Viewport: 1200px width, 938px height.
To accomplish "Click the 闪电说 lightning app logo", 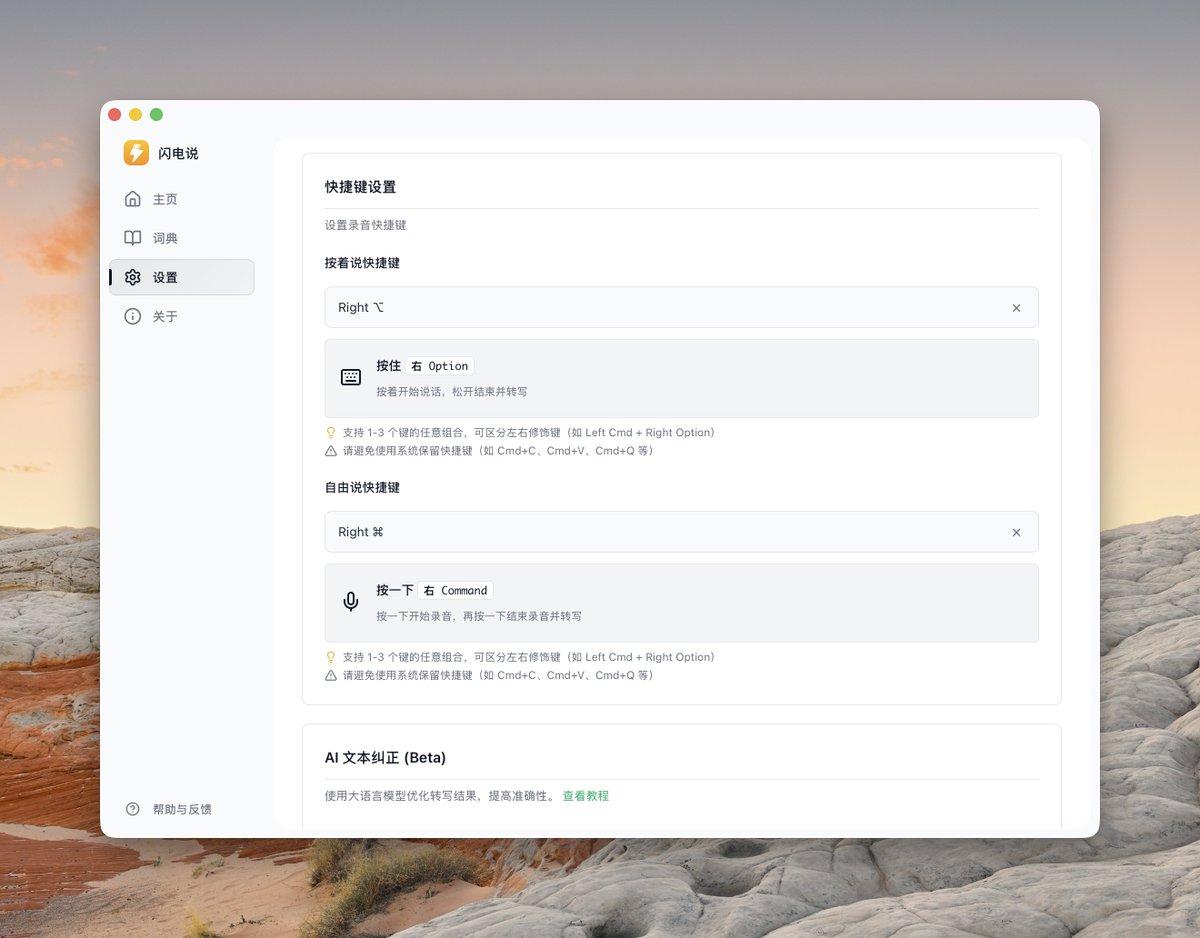I will [x=136, y=152].
